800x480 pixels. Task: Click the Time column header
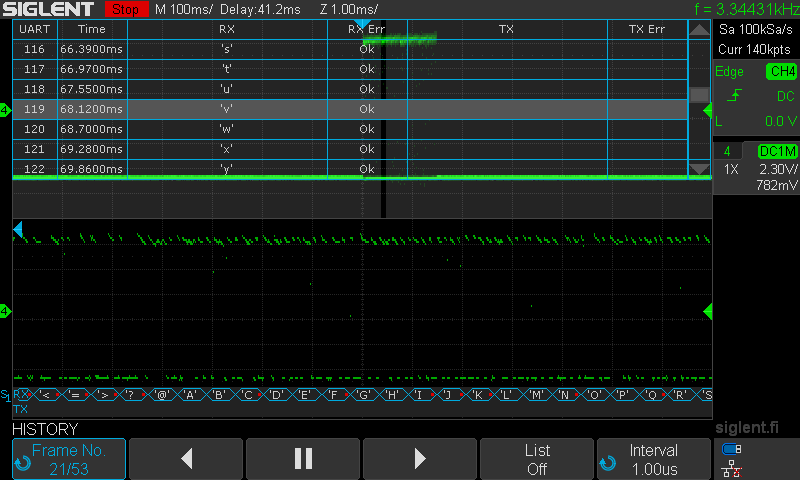[x=92, y=30]
